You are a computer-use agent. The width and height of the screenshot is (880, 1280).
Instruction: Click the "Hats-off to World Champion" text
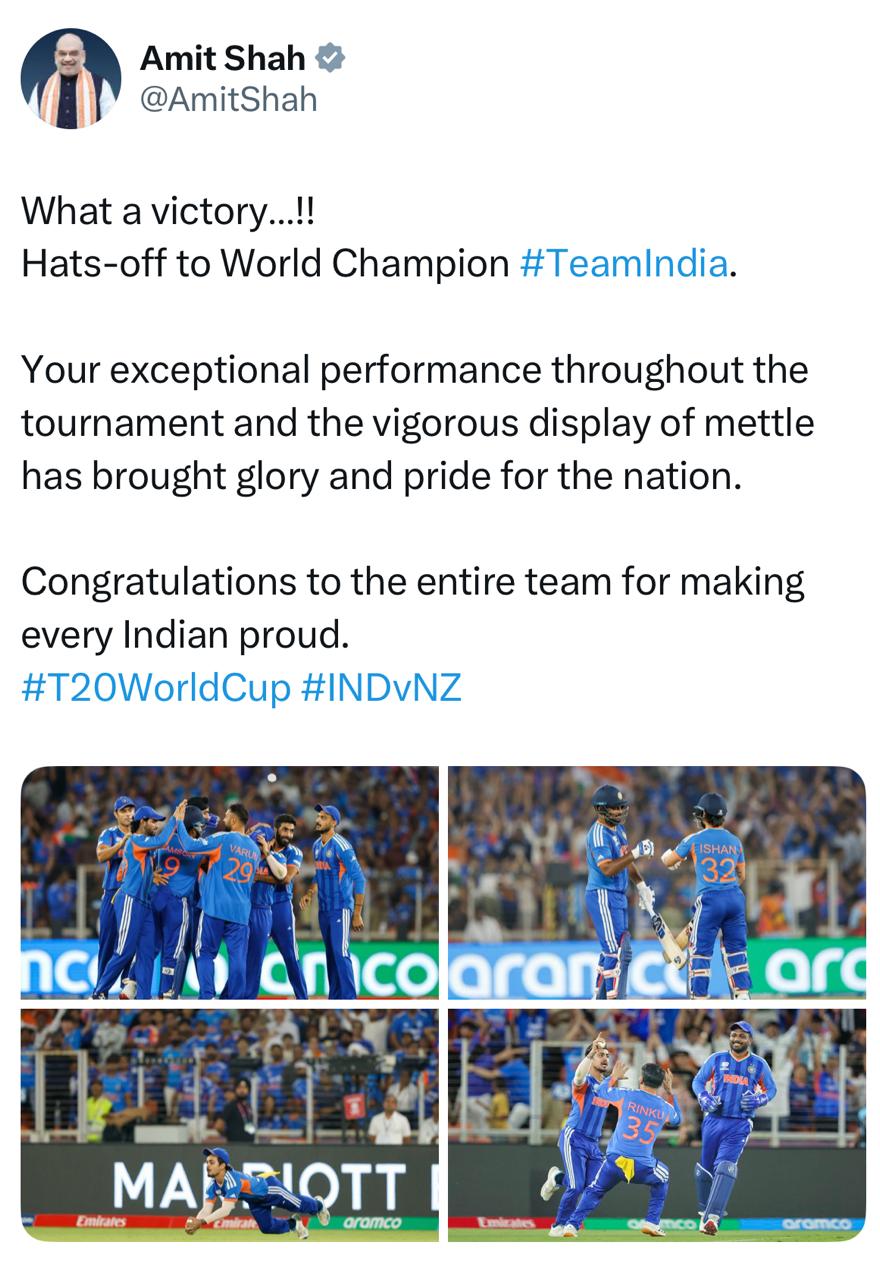pos(265,263)
